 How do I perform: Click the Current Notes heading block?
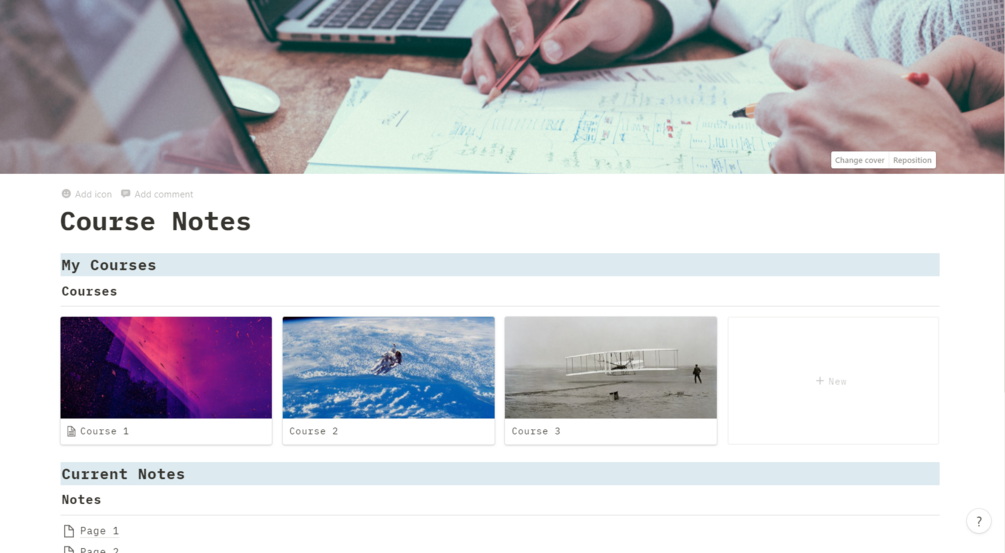point(500,474)
